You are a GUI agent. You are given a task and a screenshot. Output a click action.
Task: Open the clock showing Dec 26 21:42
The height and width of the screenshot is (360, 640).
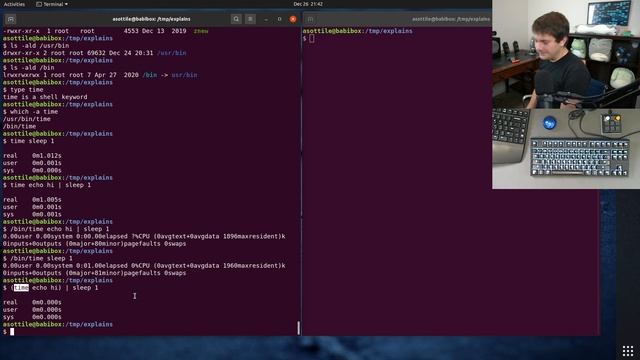pyautogui.click(x=308, y=4)
